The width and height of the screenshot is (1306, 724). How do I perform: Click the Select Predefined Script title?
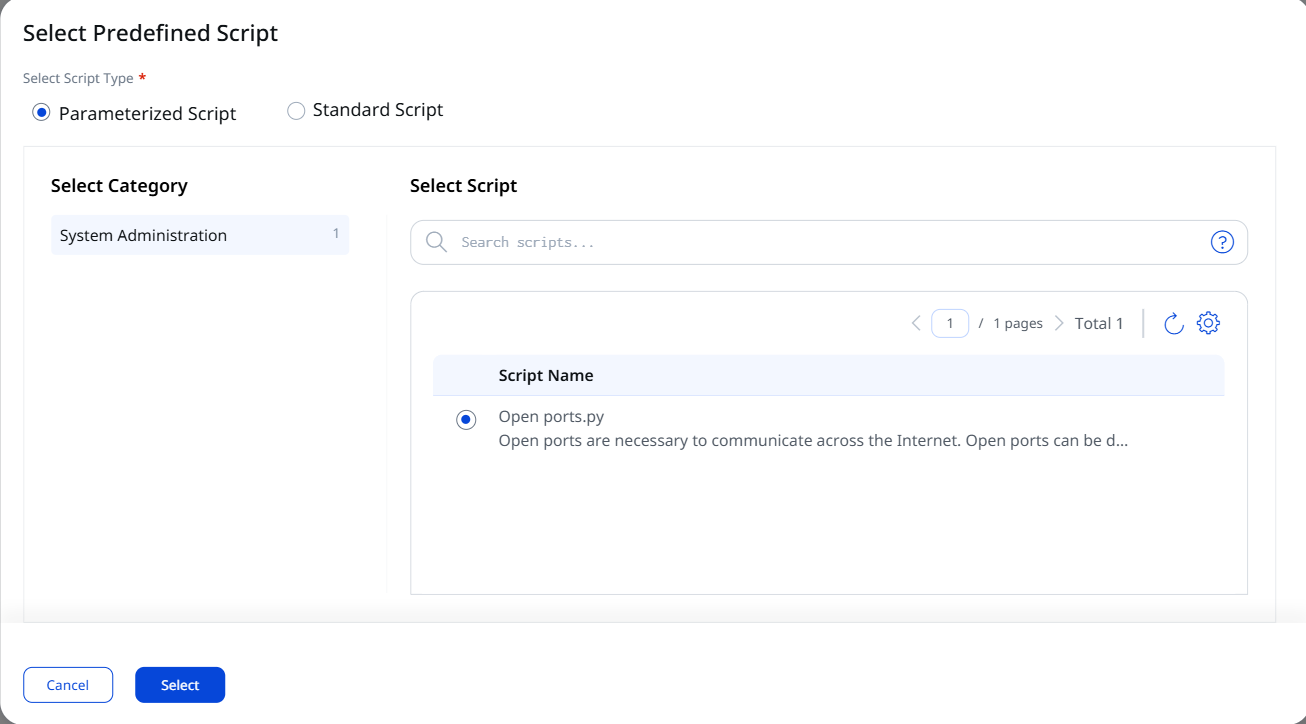(150, 33)
